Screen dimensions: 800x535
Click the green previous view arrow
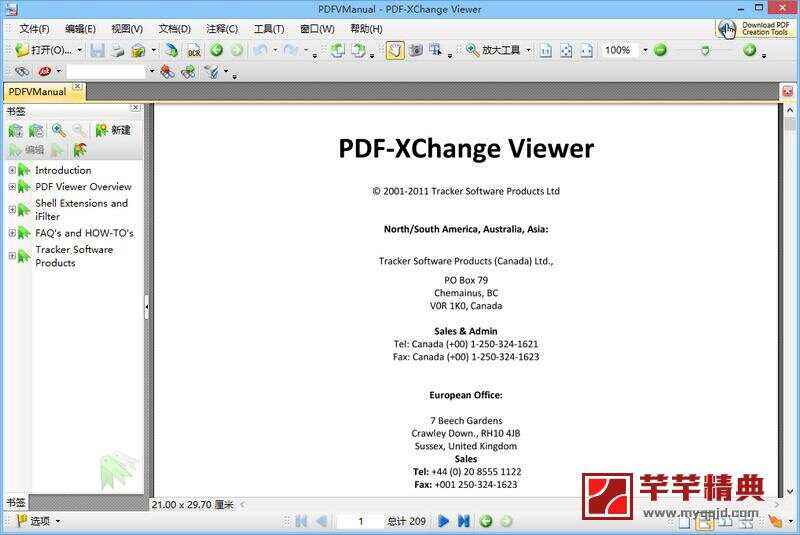pos(216,50)
